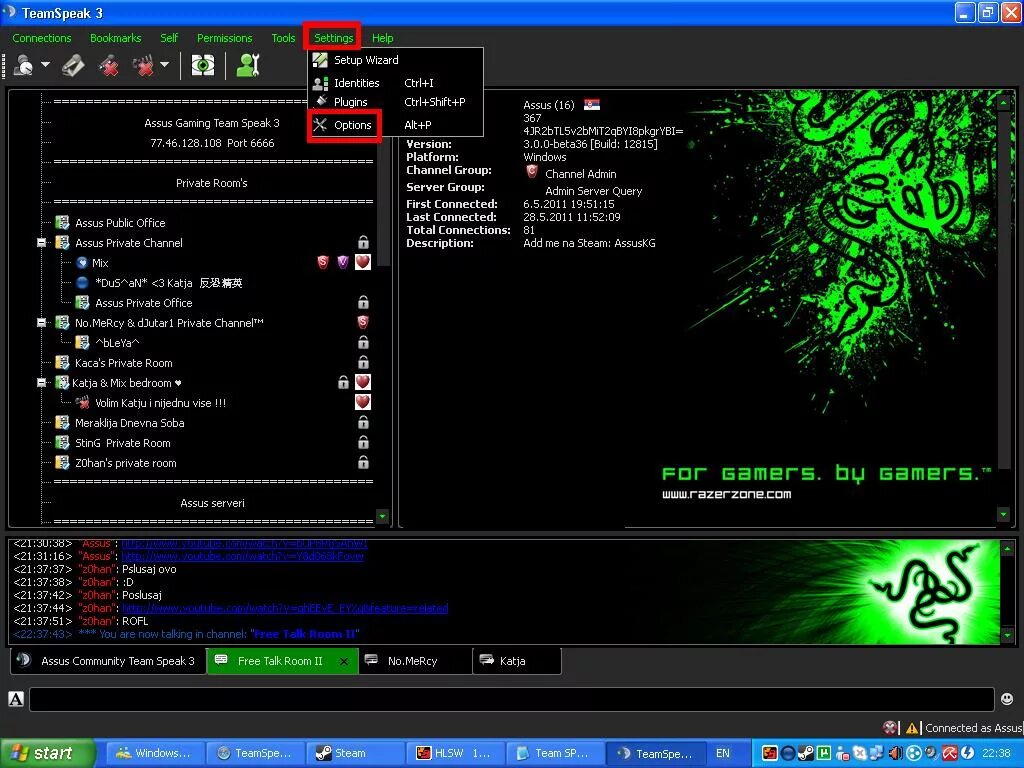1024x768 pixels.
Task: Click Kaca's Private Room channel icon
Action: [x=63, y=362]
